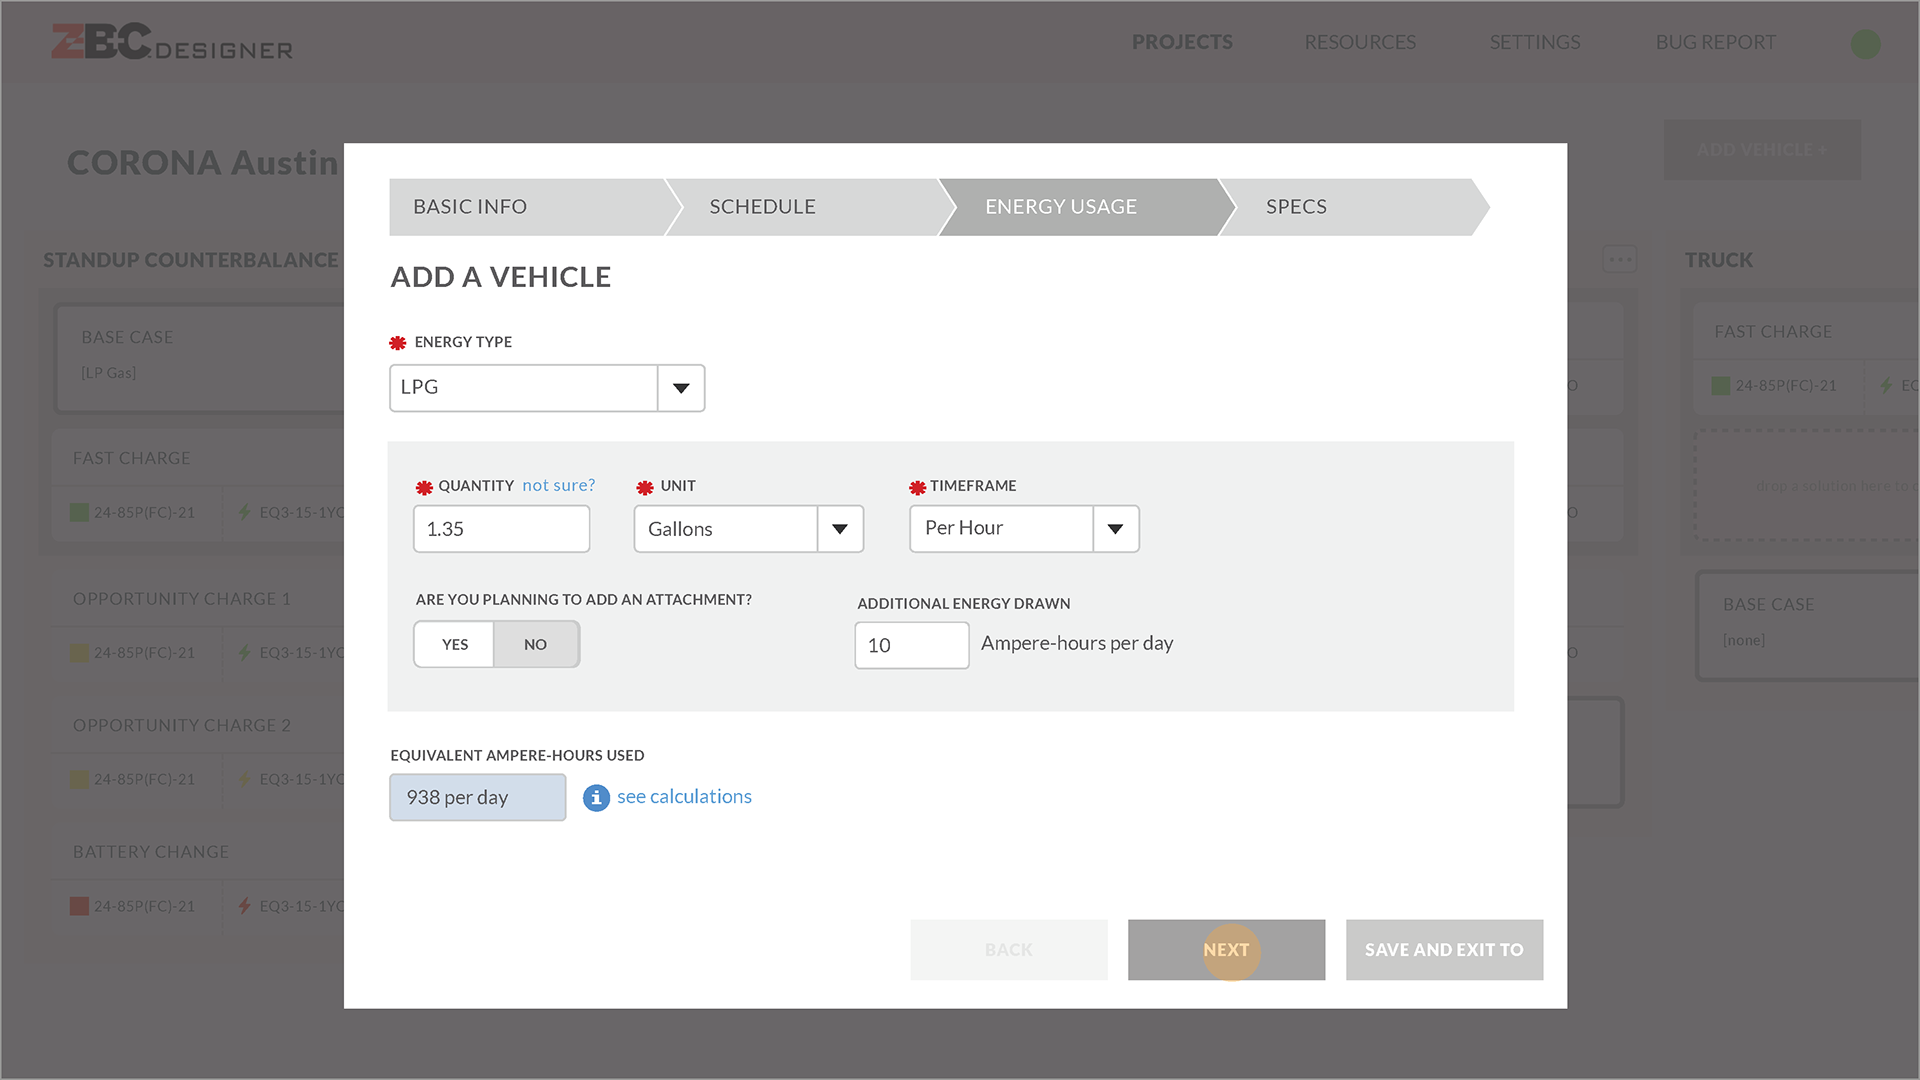
Task: Click lightning icon in Truck Fast Charge card
Action: point(1886,386)
